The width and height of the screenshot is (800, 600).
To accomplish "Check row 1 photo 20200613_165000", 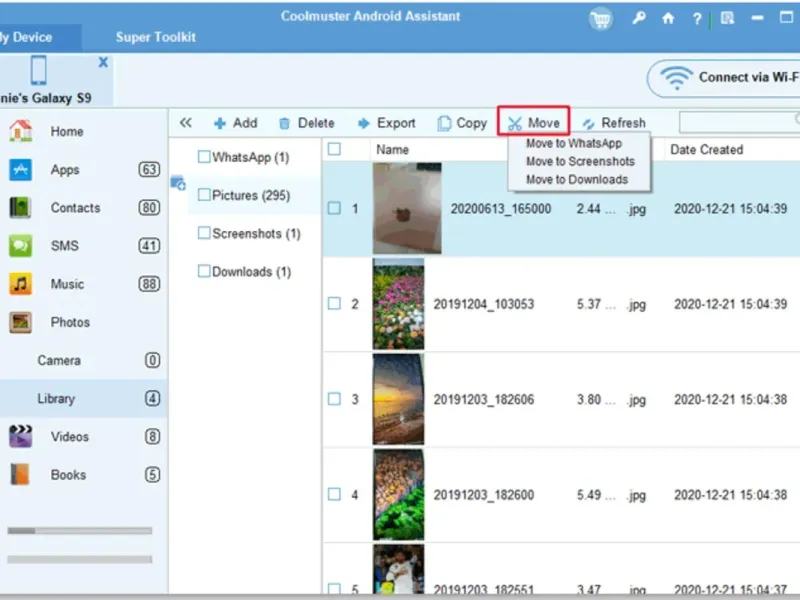I will [x=334, y=208].
